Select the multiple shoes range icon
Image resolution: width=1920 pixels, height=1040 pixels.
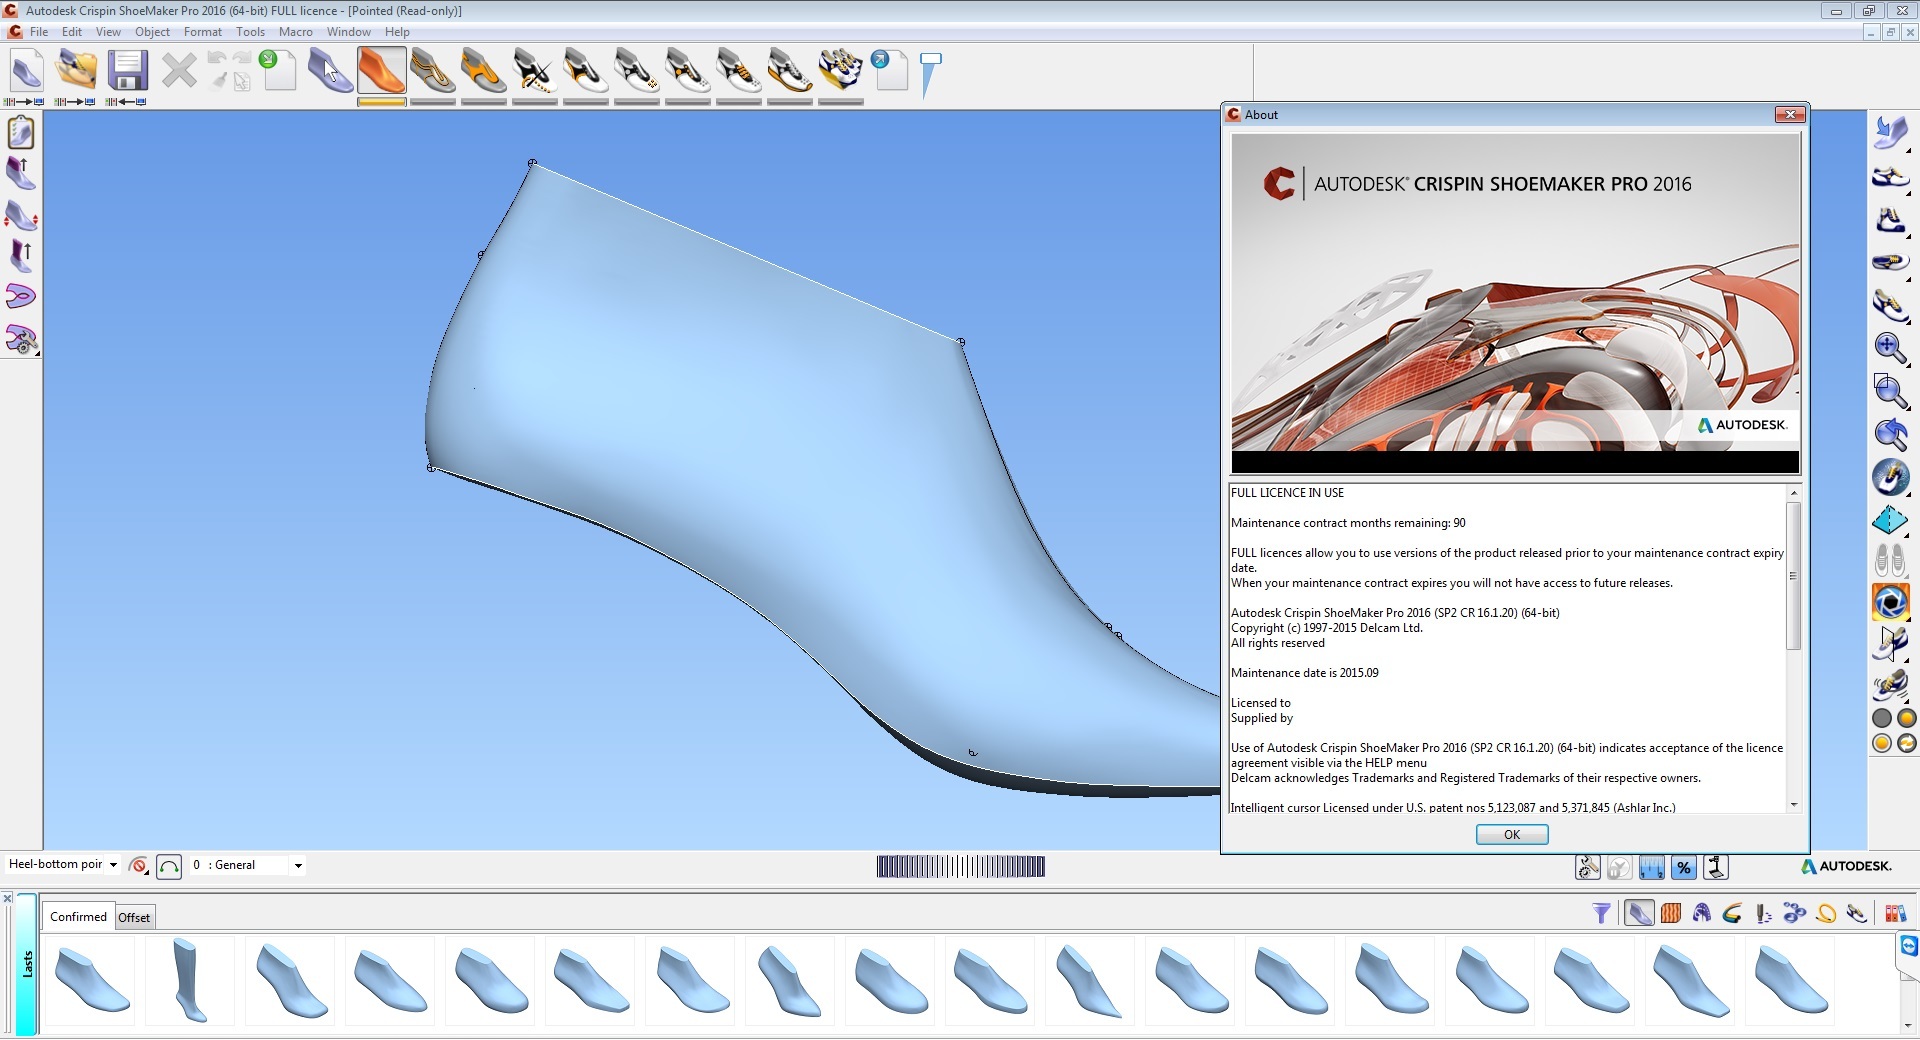pyautogui.click(x=840, y=72)
